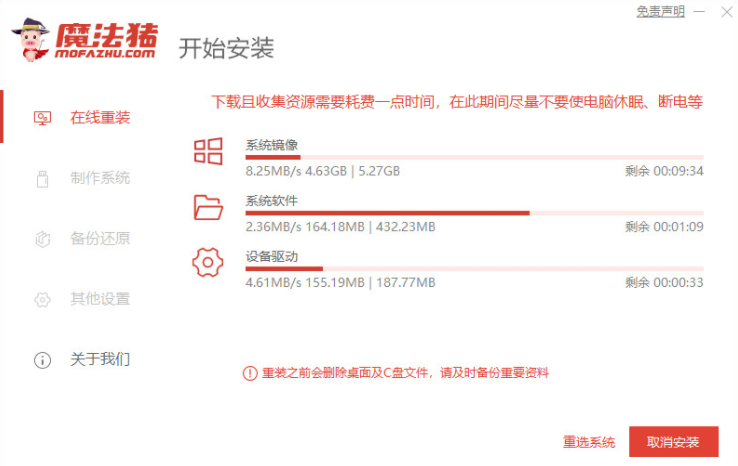Open the 关于我们 sidebar tab
The image size is (738, 466).
(x=100, y=360)
